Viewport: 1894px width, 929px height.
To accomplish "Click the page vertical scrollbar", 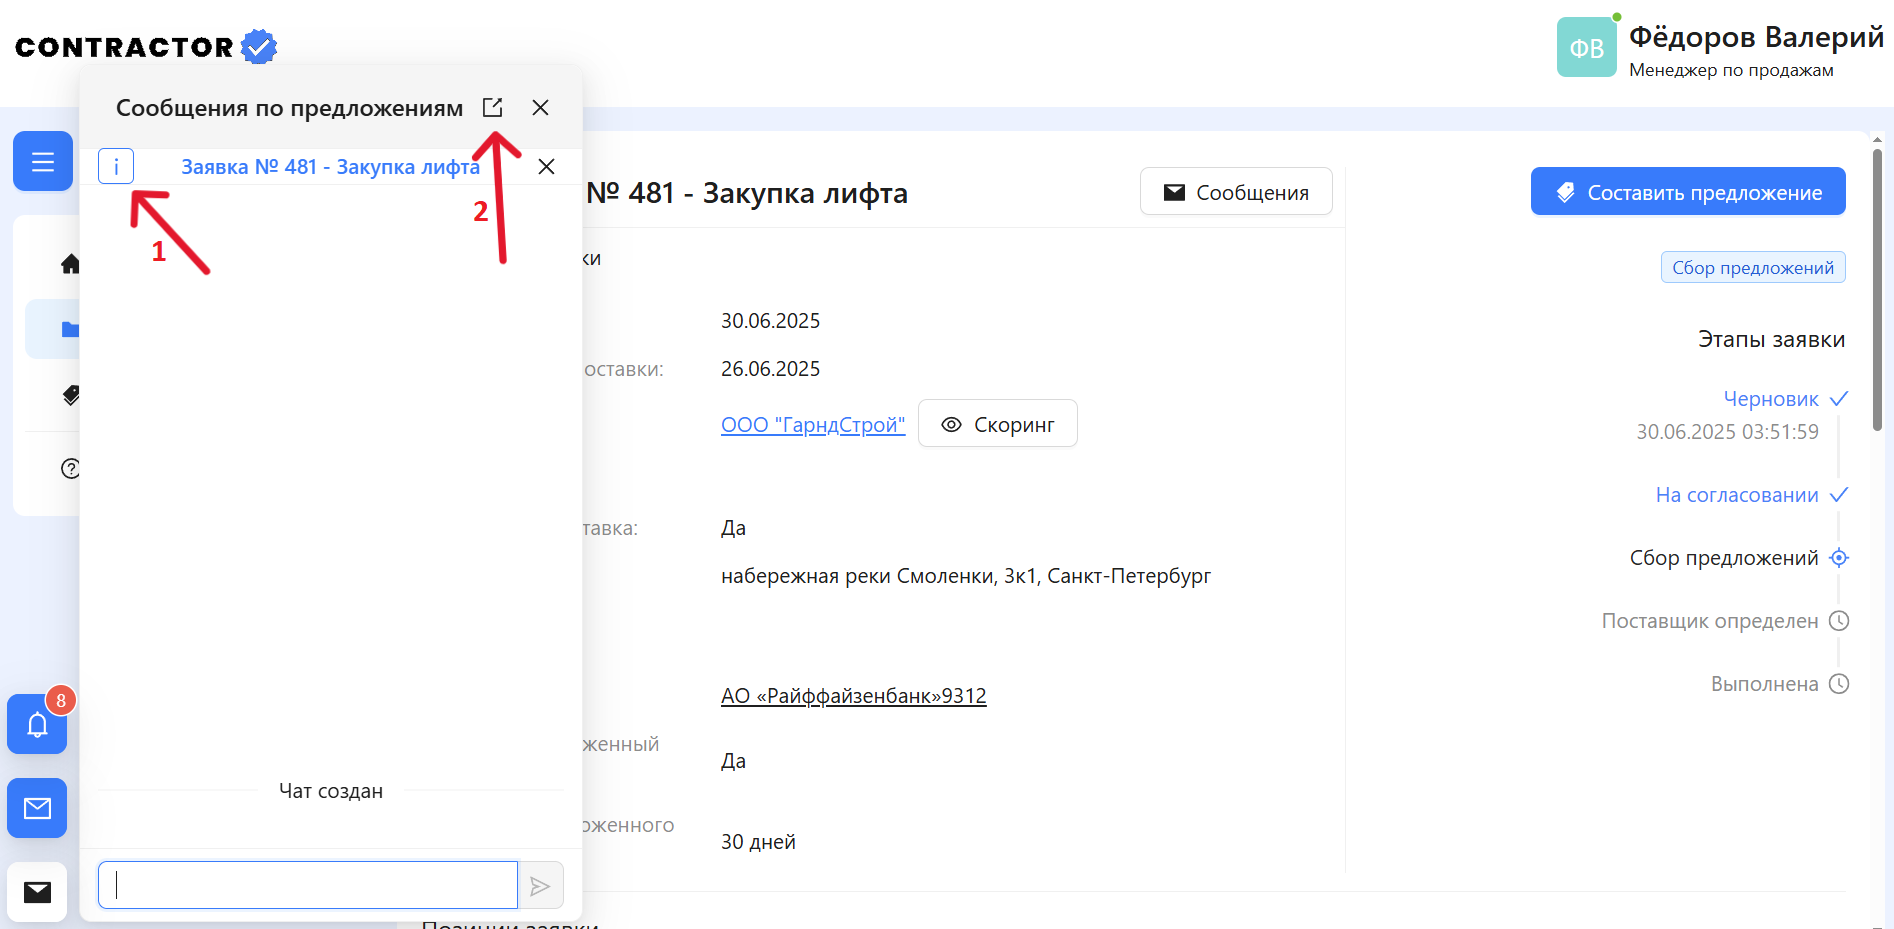I will tap(1877, 290).
